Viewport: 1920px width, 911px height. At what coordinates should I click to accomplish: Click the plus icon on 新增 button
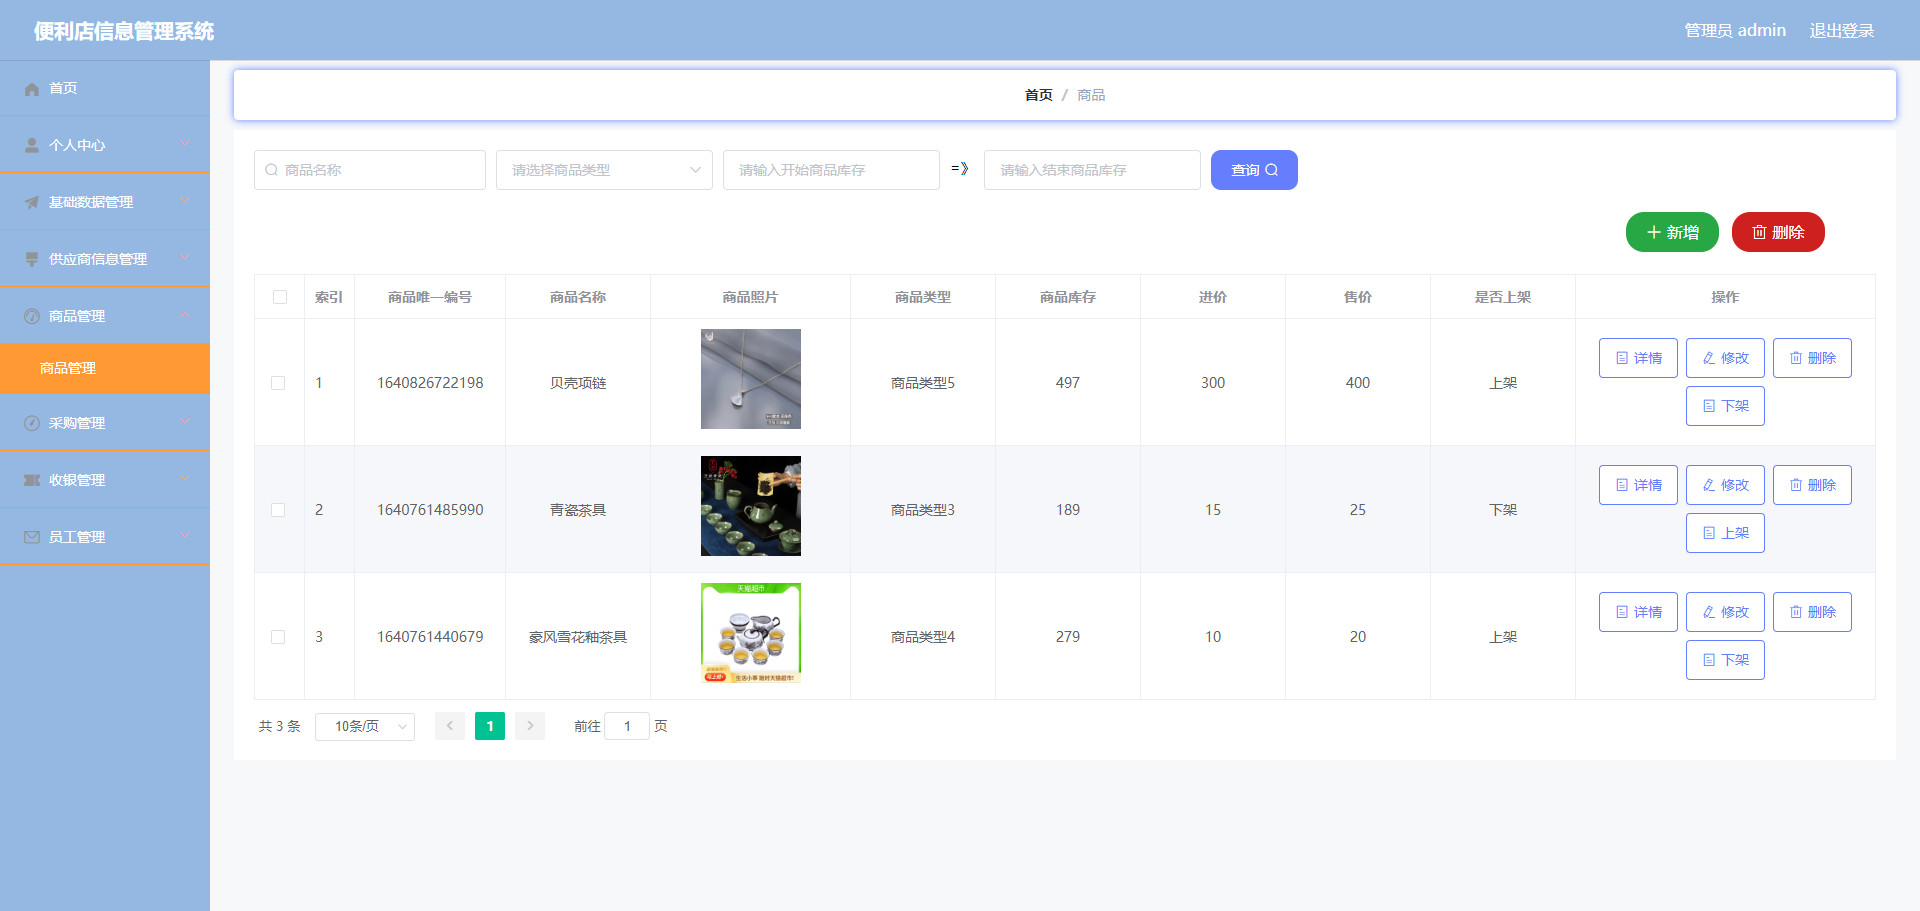(1654, 232)
